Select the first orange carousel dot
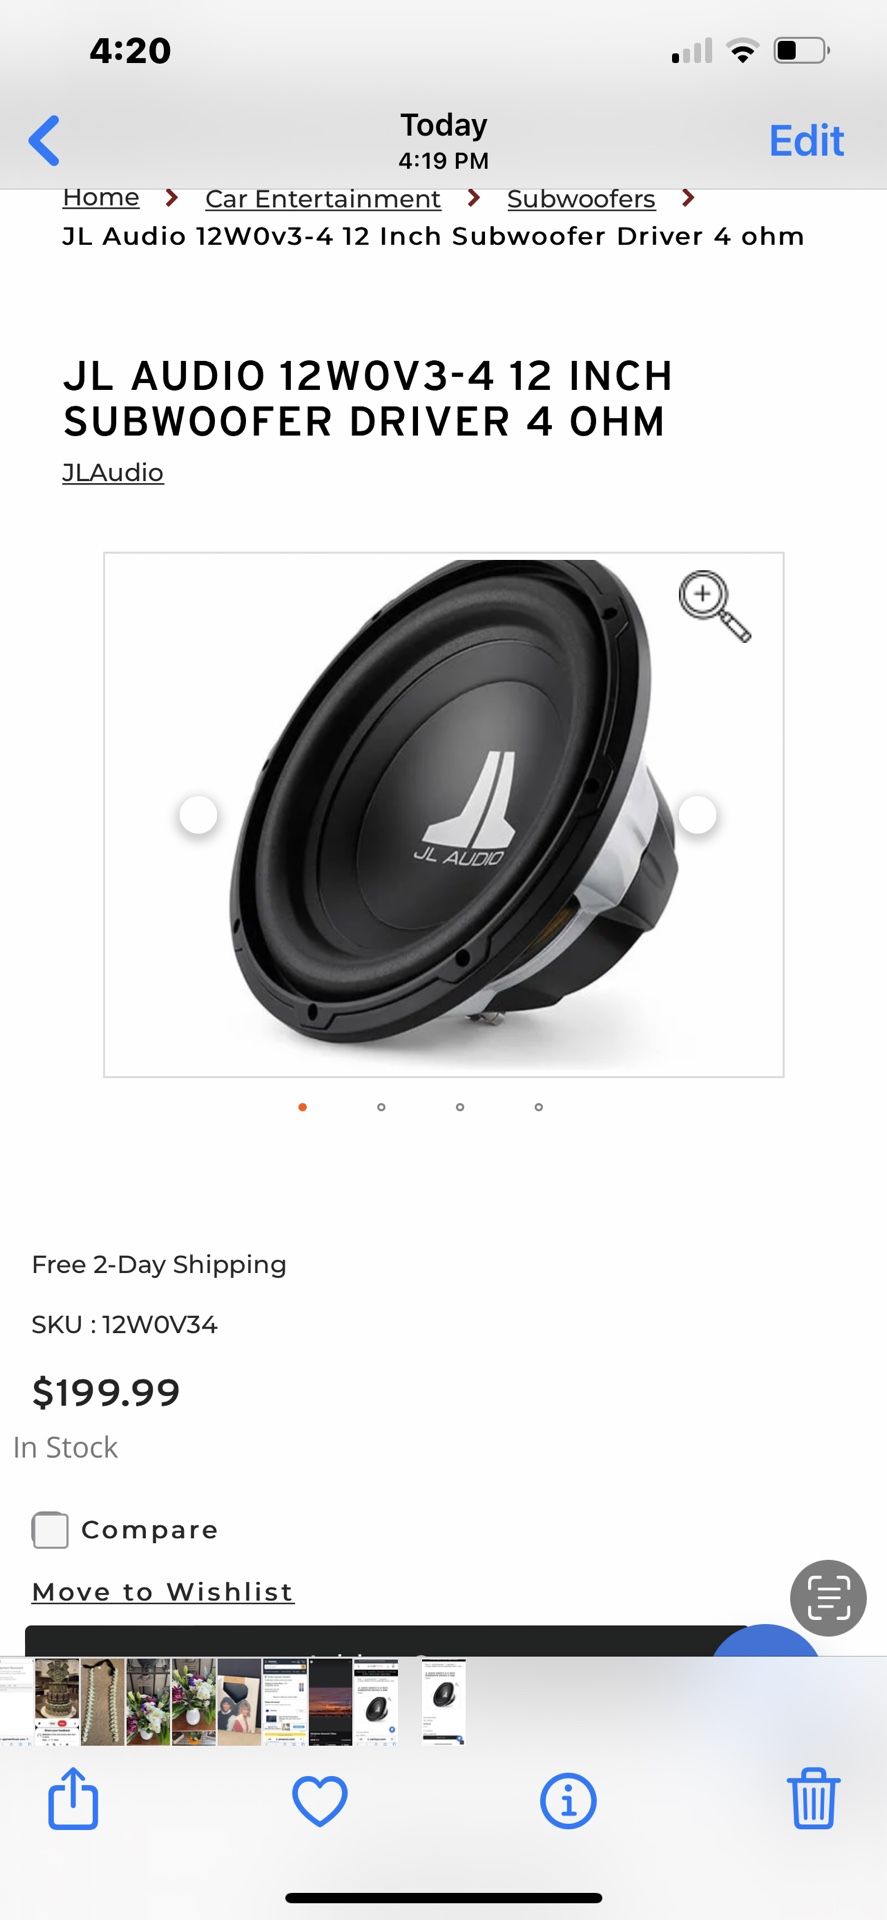This screenshot has width=887, height=1920. click(x=302, y=1107)
